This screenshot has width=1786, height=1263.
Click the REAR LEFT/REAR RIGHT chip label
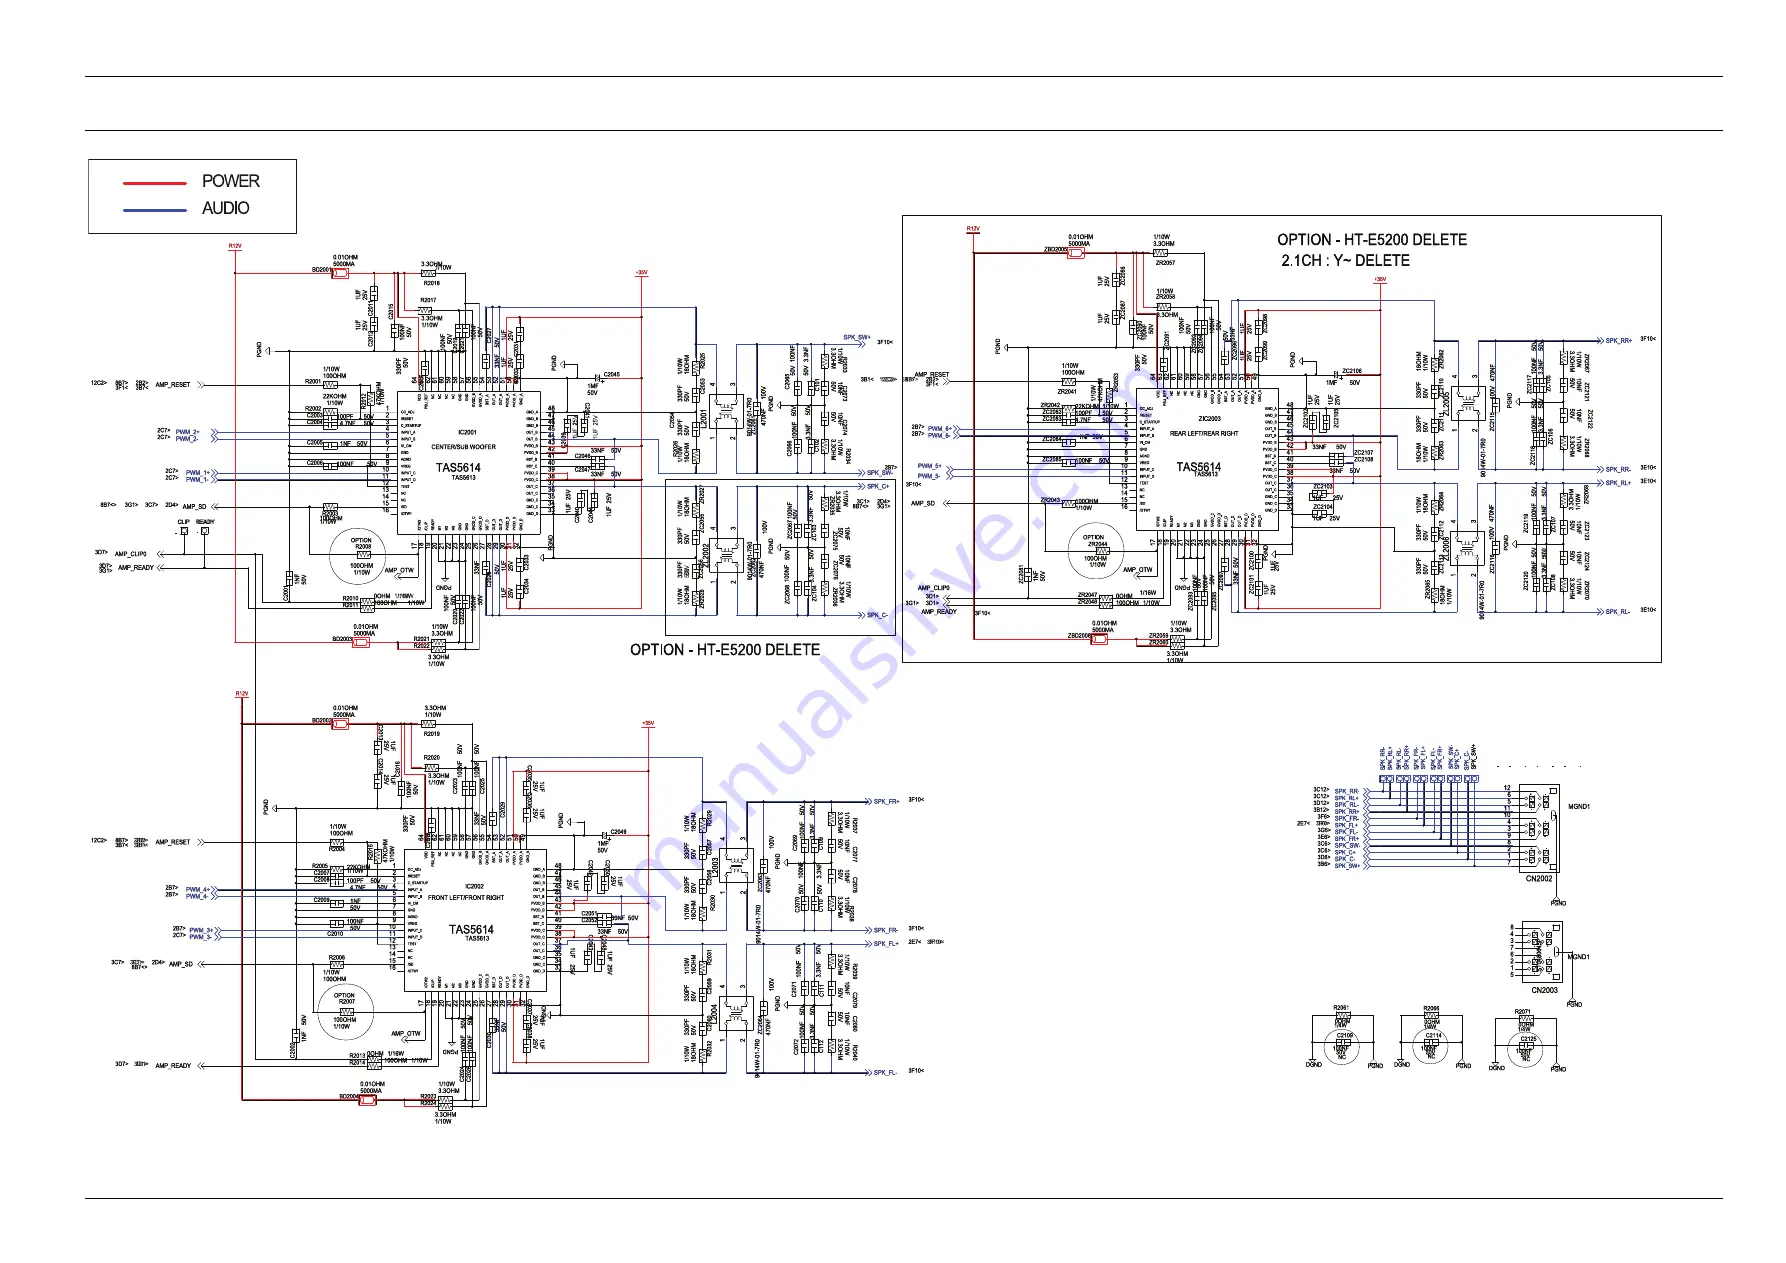(x=1204, y=433)
